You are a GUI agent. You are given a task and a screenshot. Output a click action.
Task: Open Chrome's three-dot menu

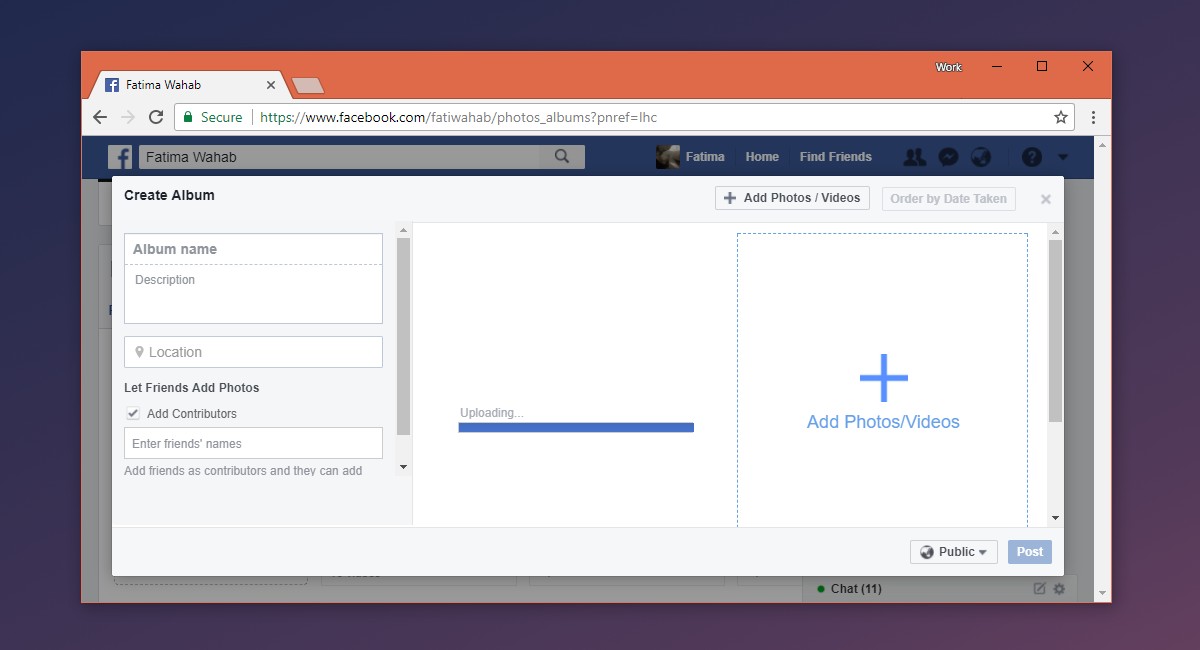tap(1093, 117)
